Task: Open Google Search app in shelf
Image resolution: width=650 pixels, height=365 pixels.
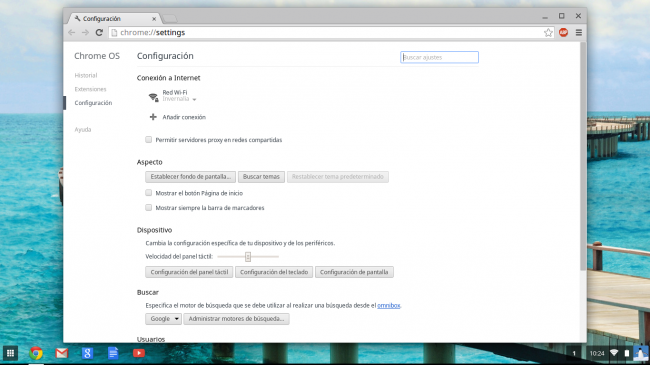Action: click(87, 353)
